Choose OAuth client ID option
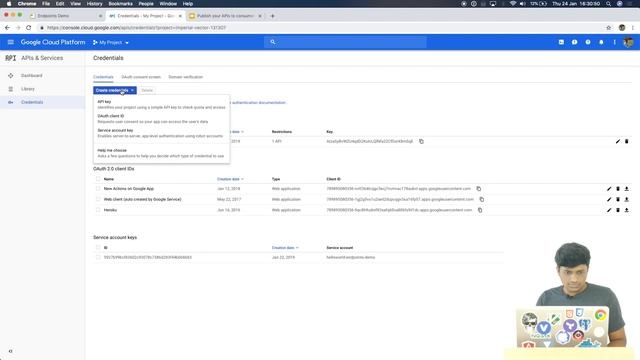The image size is (640, 360). click(x=161, y=118)
